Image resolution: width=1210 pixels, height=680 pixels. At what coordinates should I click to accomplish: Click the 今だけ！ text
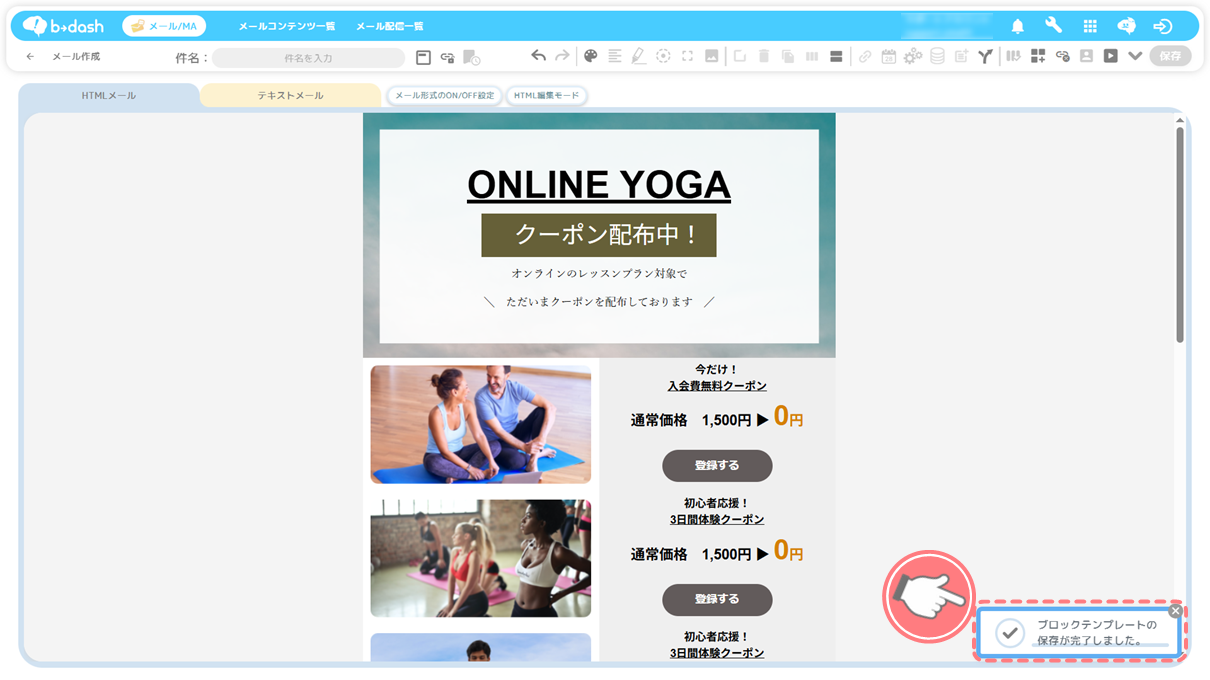(x=717, y=369)
